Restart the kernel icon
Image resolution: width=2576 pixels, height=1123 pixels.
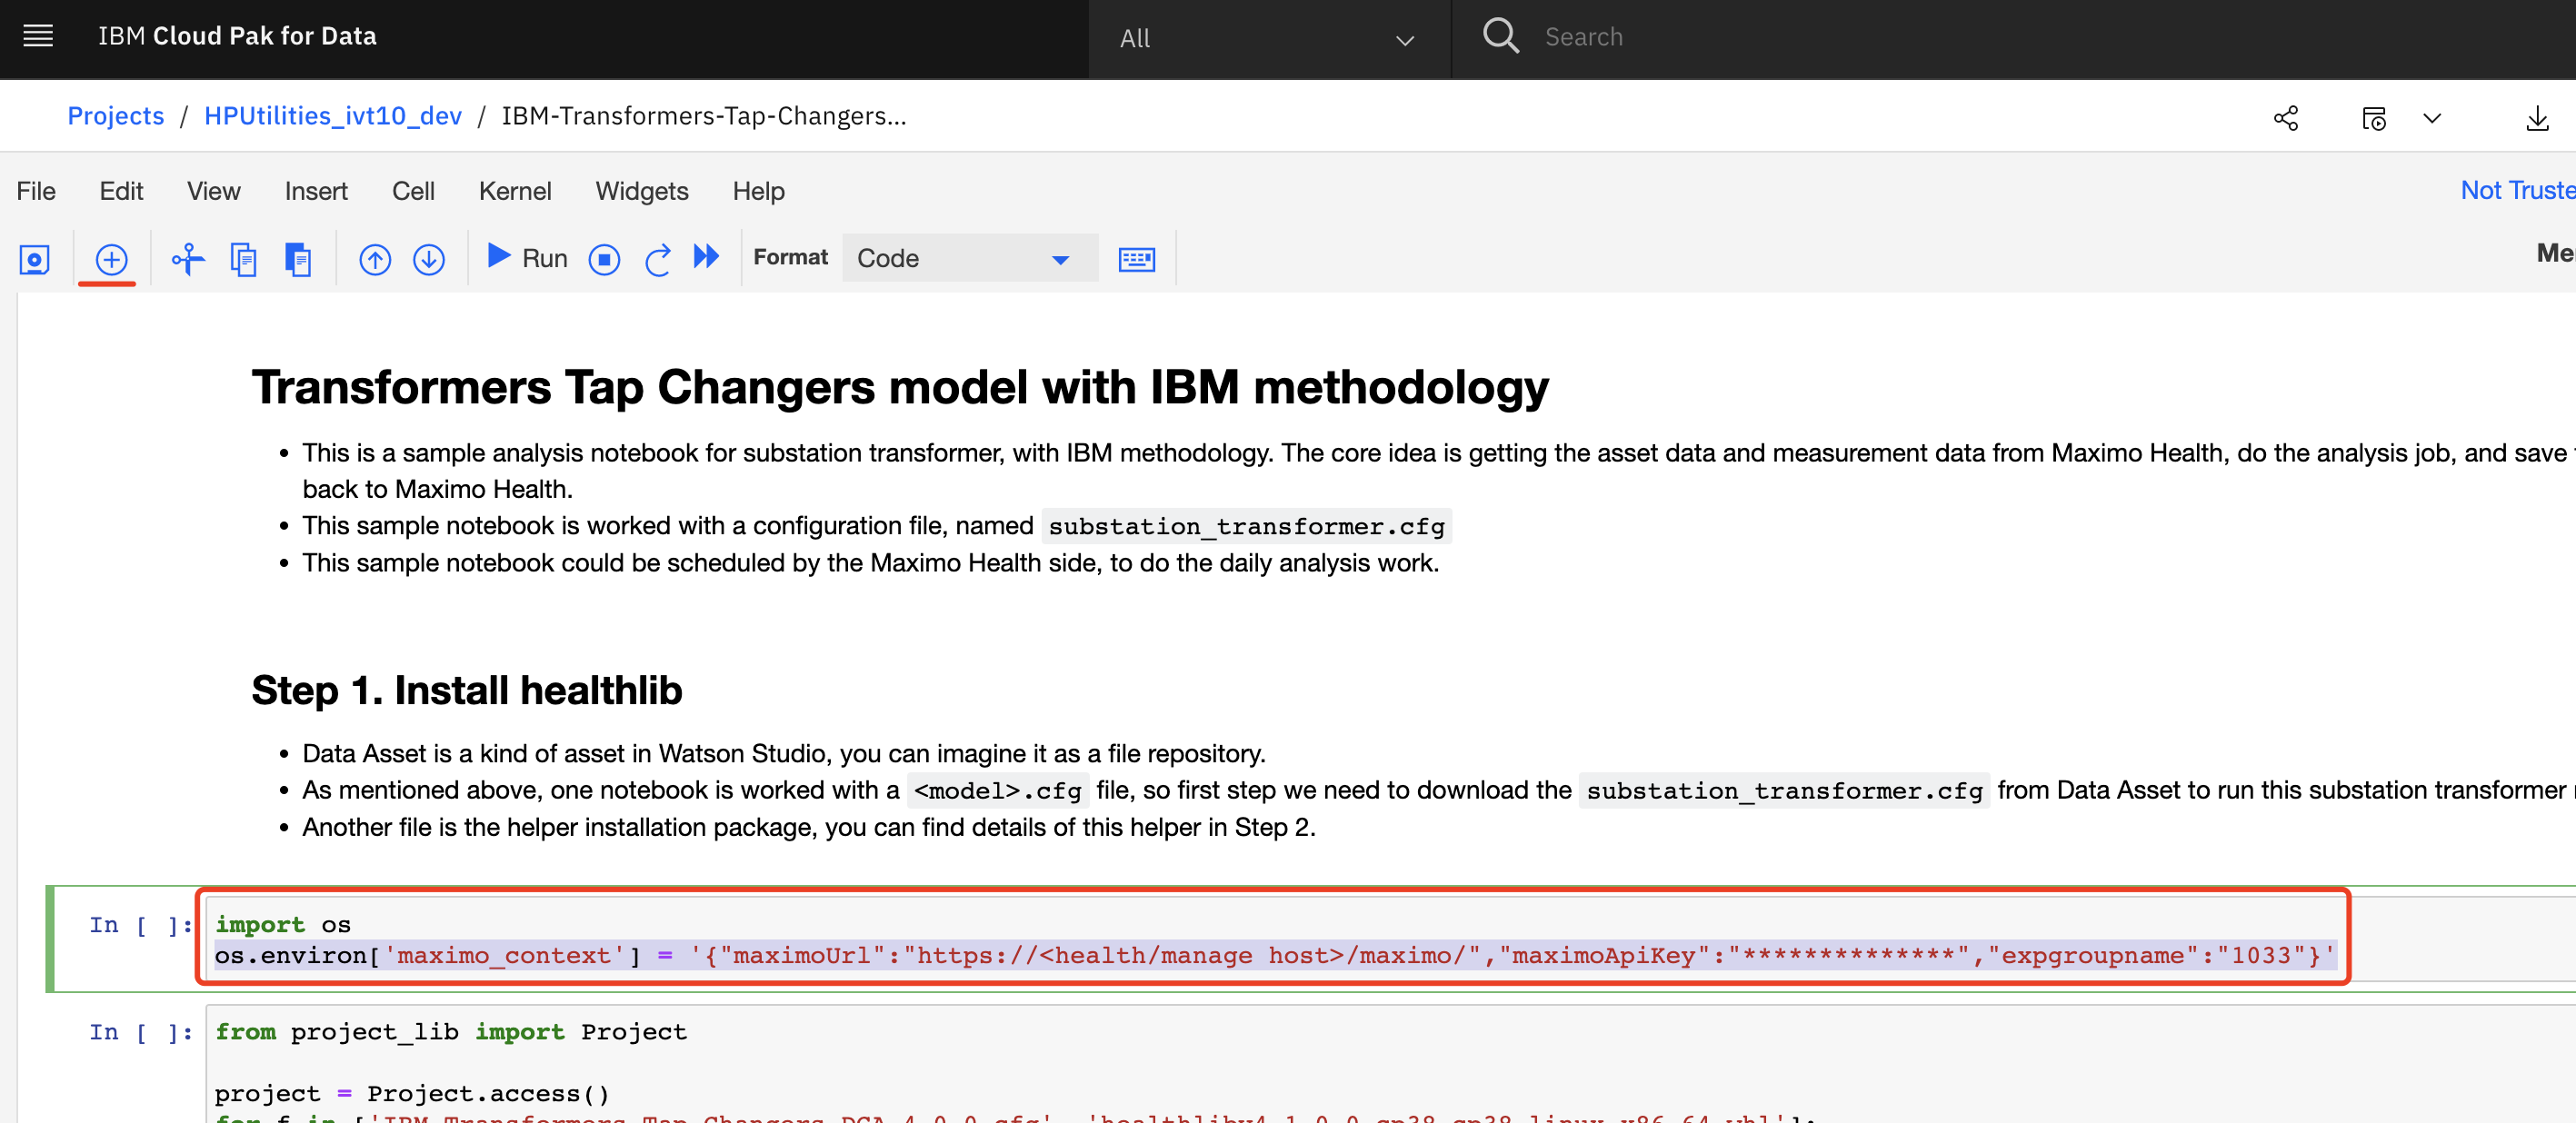pyautogui.click(x=657, y=260)
